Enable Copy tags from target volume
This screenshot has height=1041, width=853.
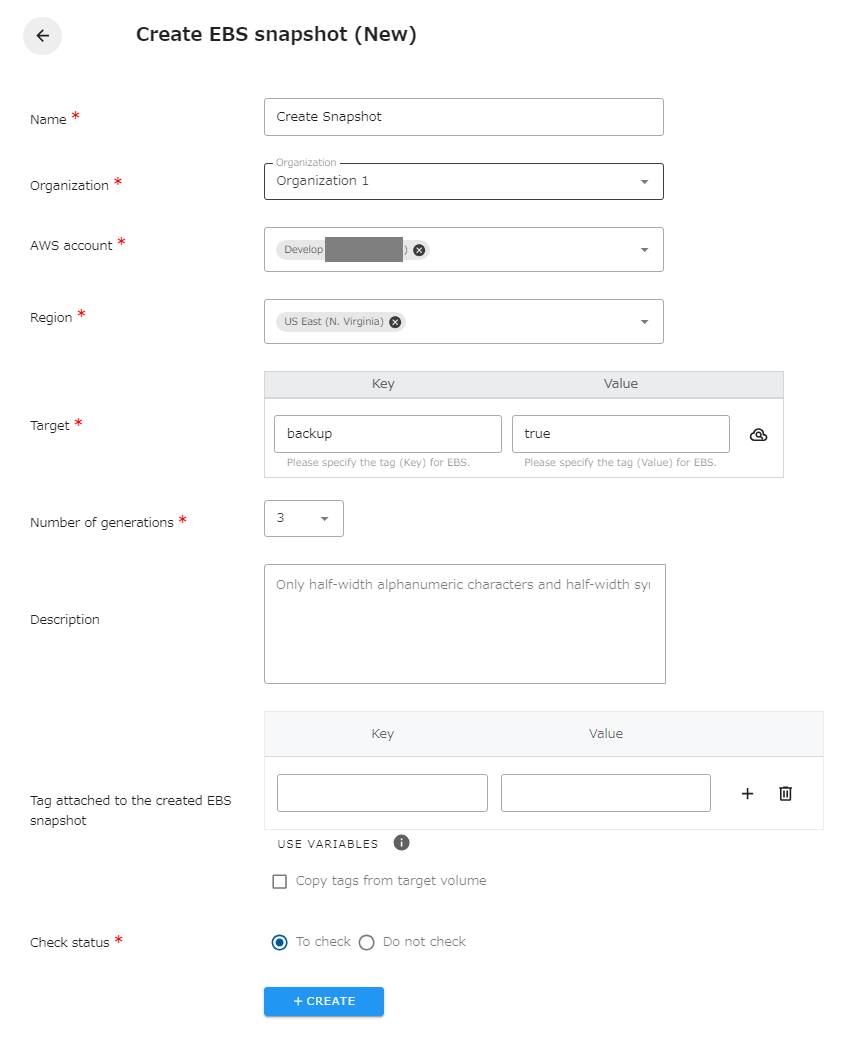[x=279, y=881]
